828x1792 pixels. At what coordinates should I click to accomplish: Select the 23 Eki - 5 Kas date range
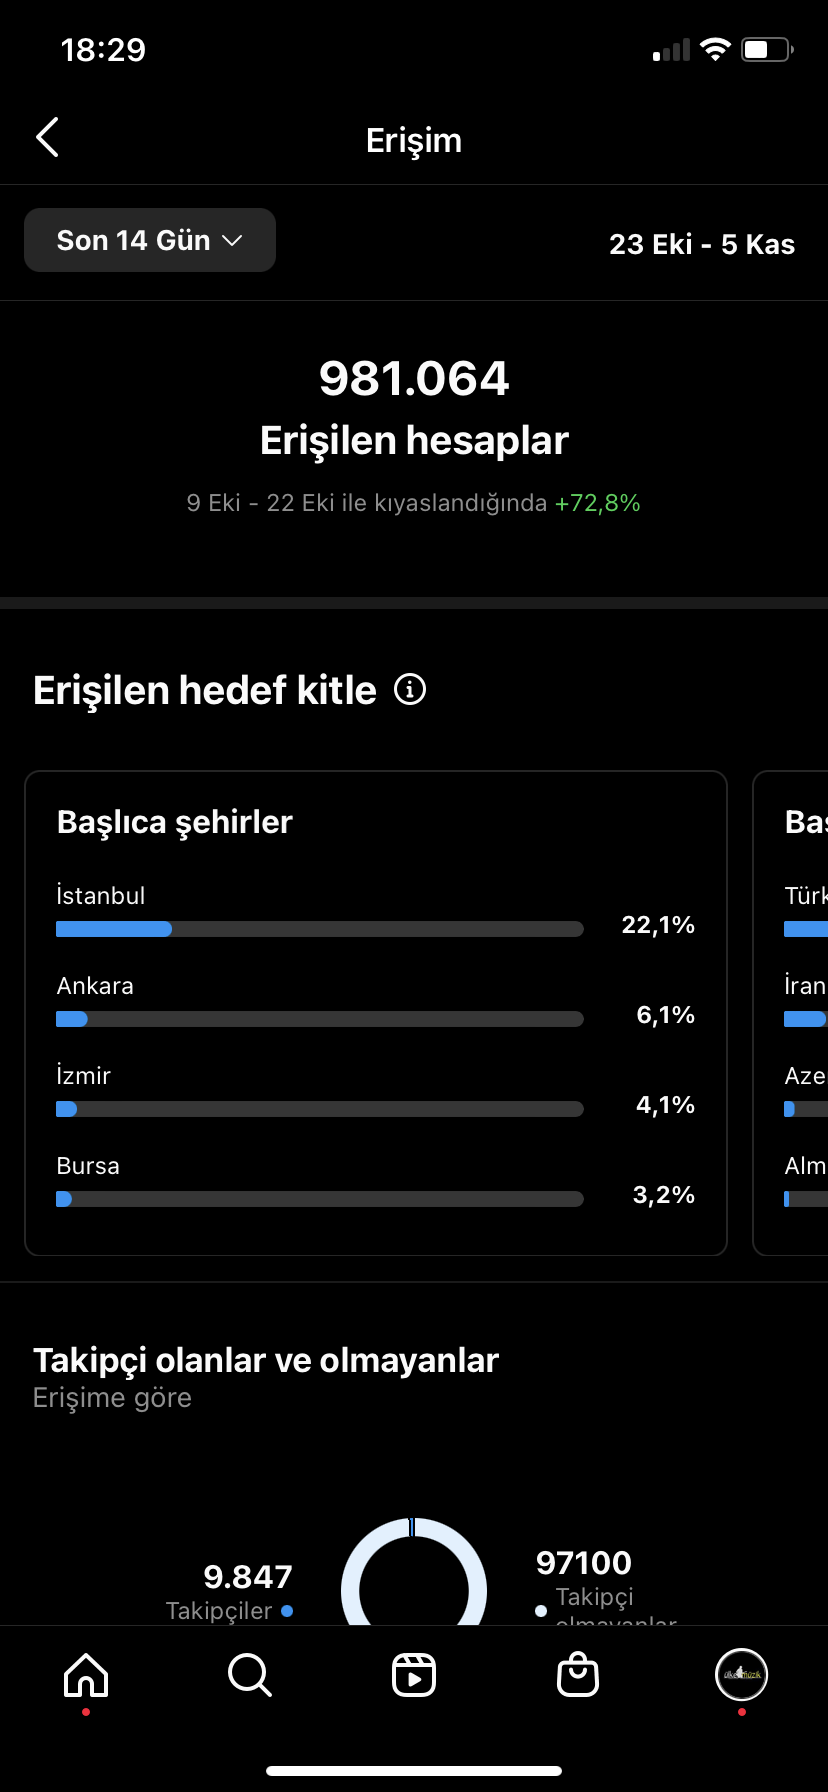click(702, 244)
